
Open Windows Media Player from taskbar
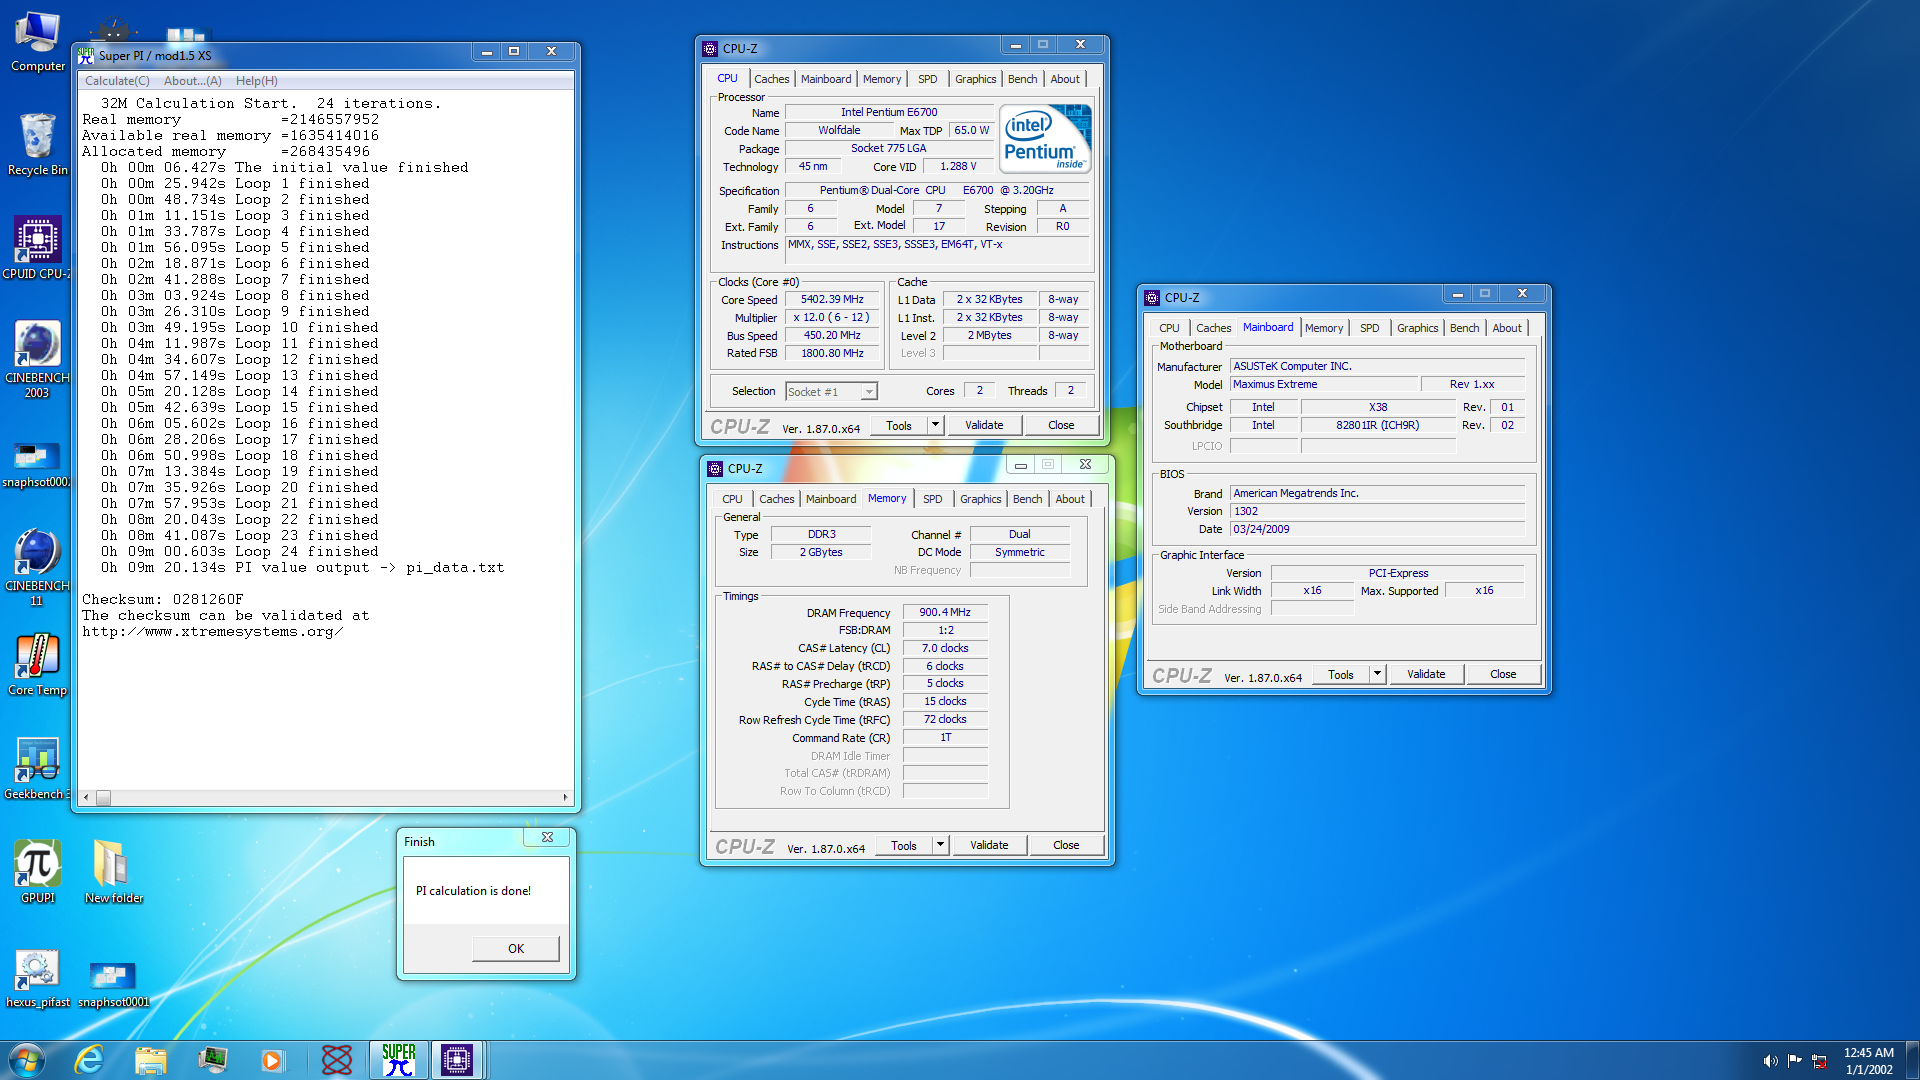tap(271, 1060)
